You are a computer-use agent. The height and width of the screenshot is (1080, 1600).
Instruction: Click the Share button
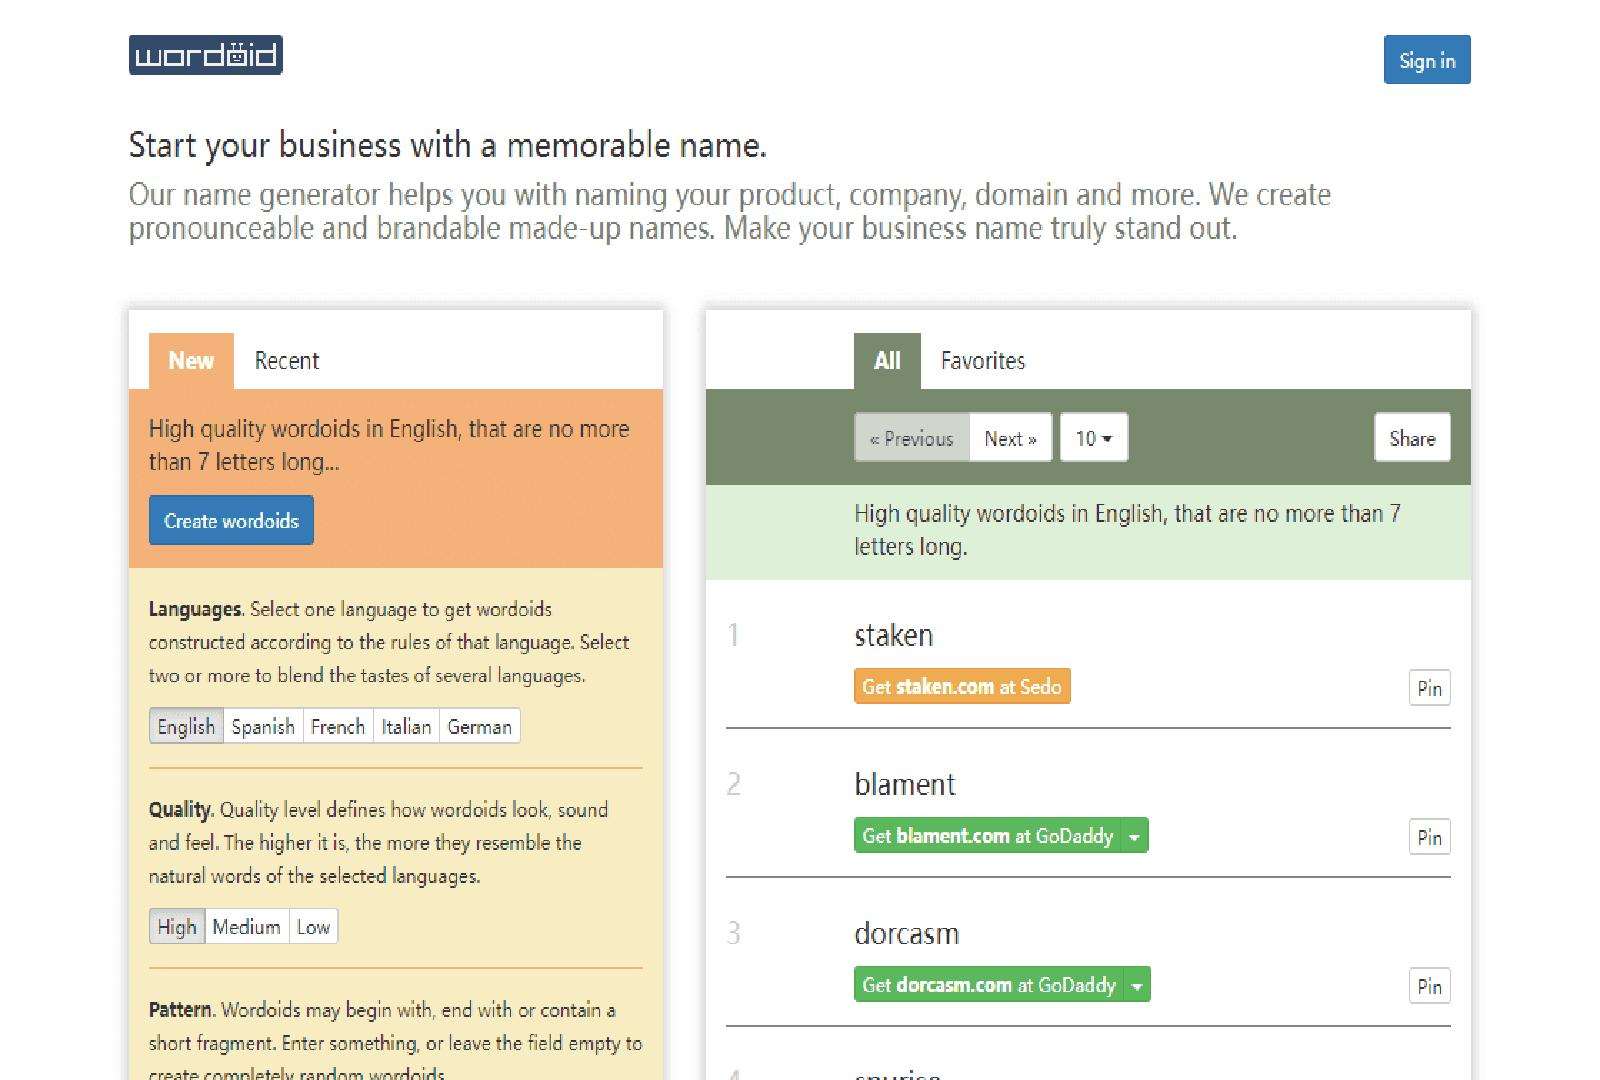pyautogui.click(x=1411, y=438)
